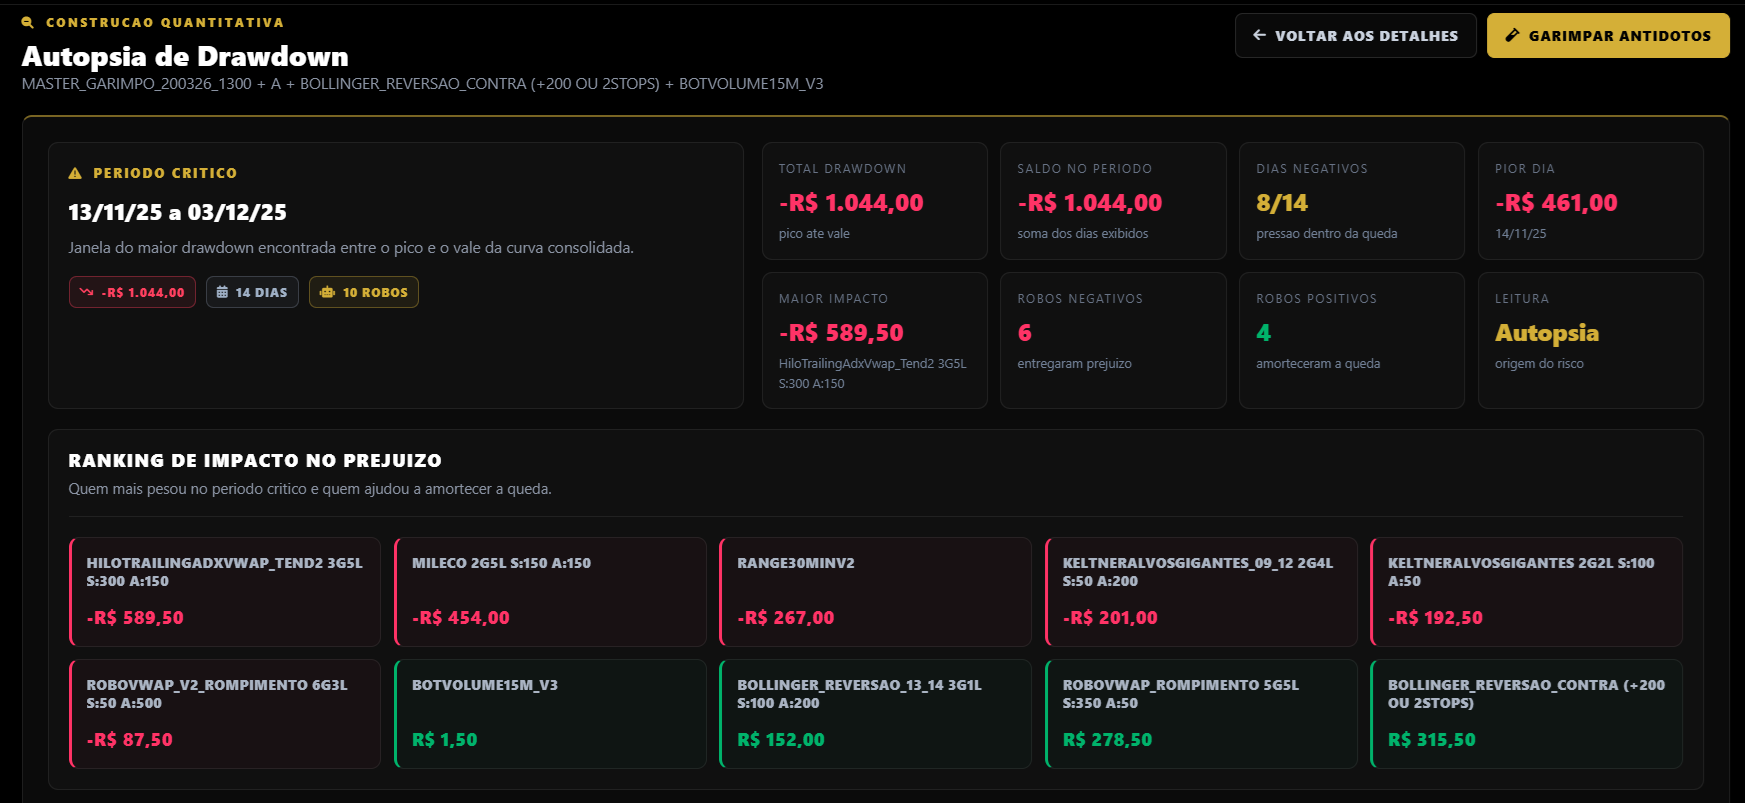Click the Robos Negativos card showing 6

click(1113, 340)
